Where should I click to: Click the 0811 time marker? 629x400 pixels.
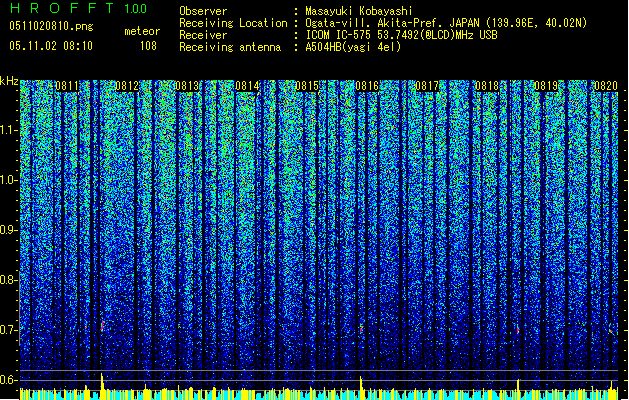(67, 86)
